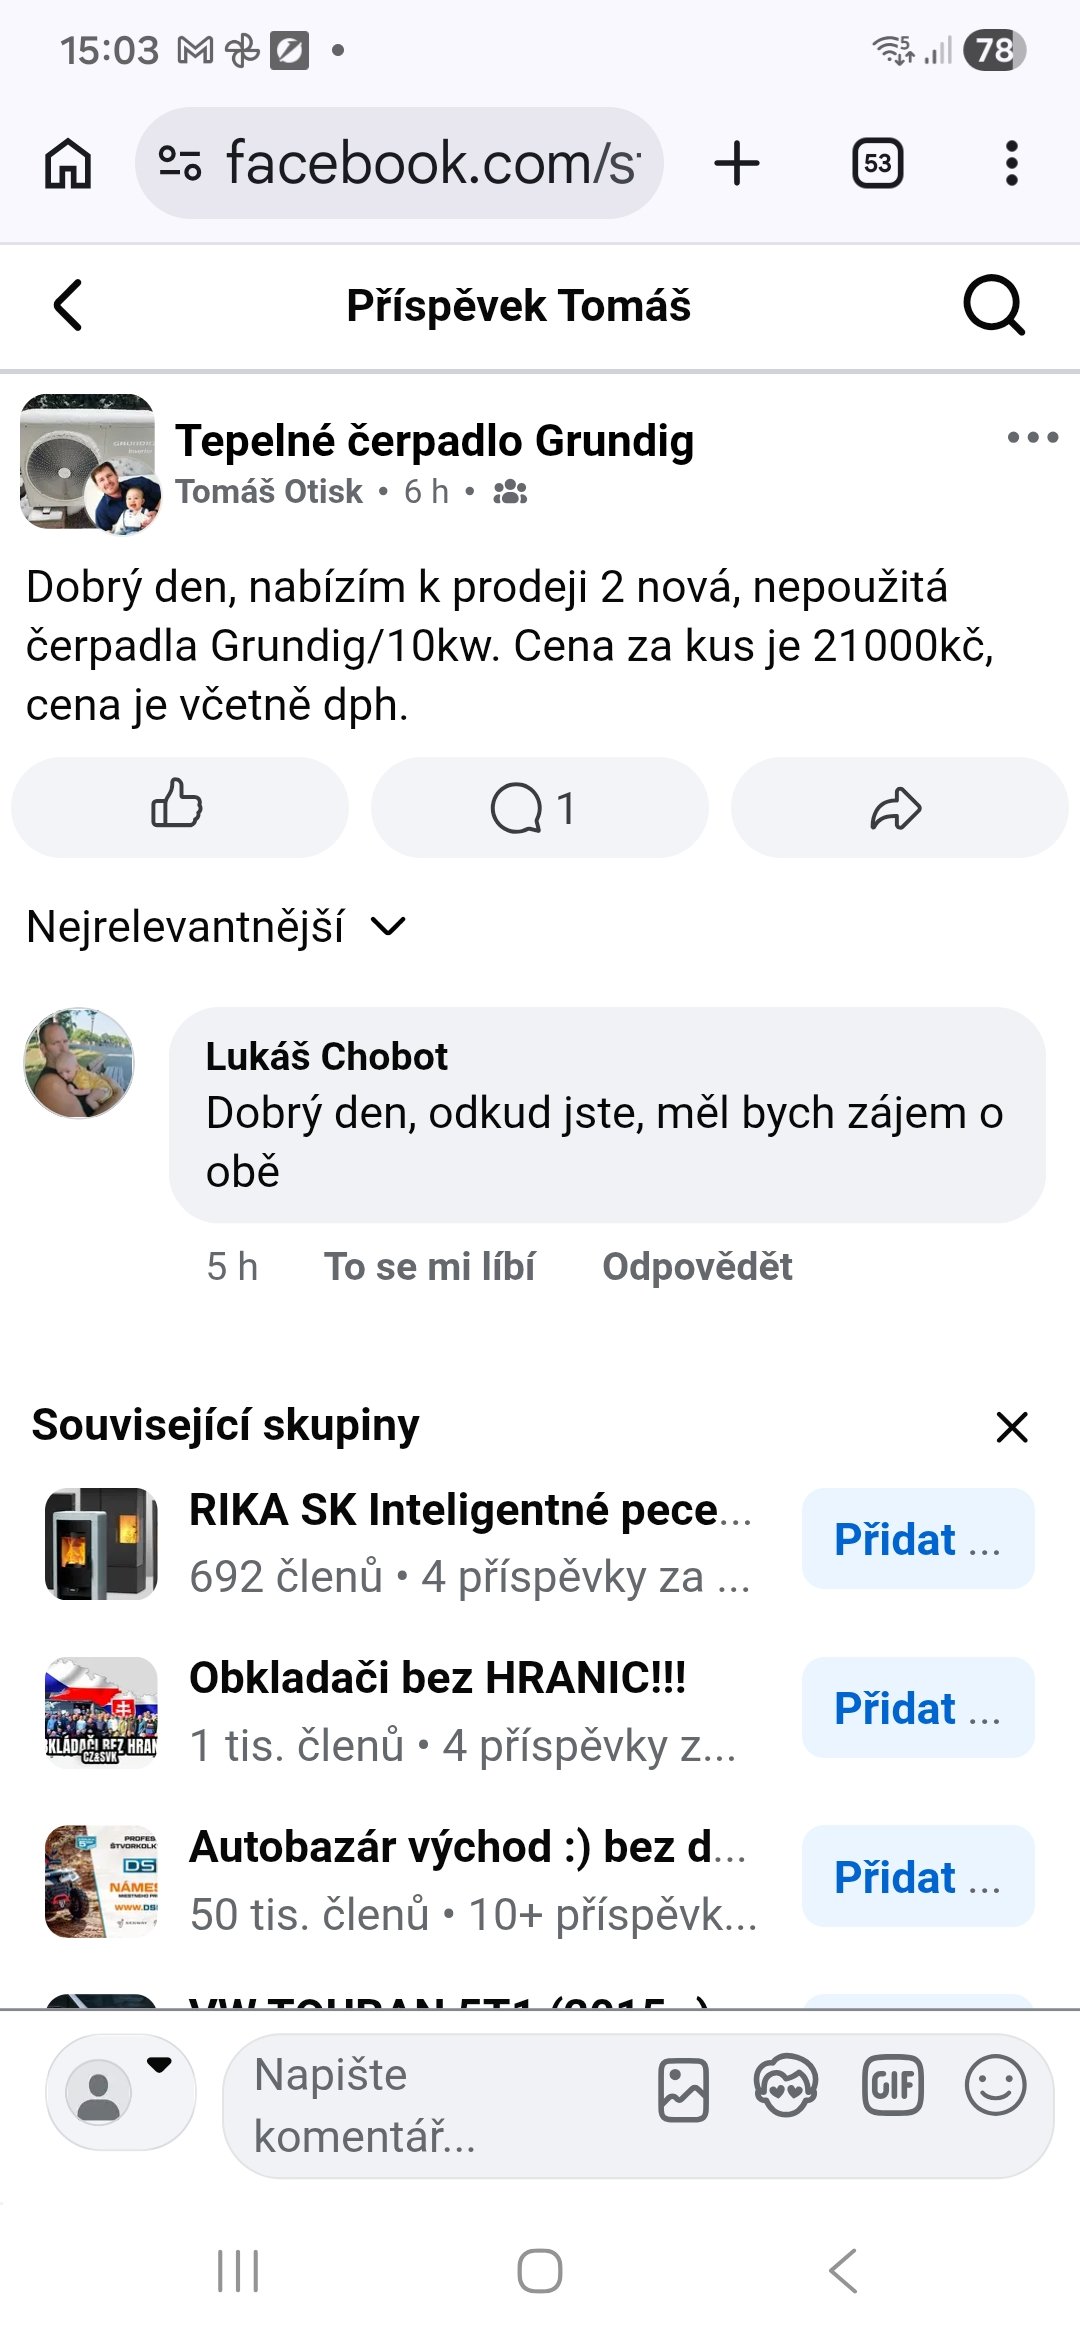This screenshot has height=2340, width=1080.
Task: Go back from the post view
Action: [x=68, y=305]
